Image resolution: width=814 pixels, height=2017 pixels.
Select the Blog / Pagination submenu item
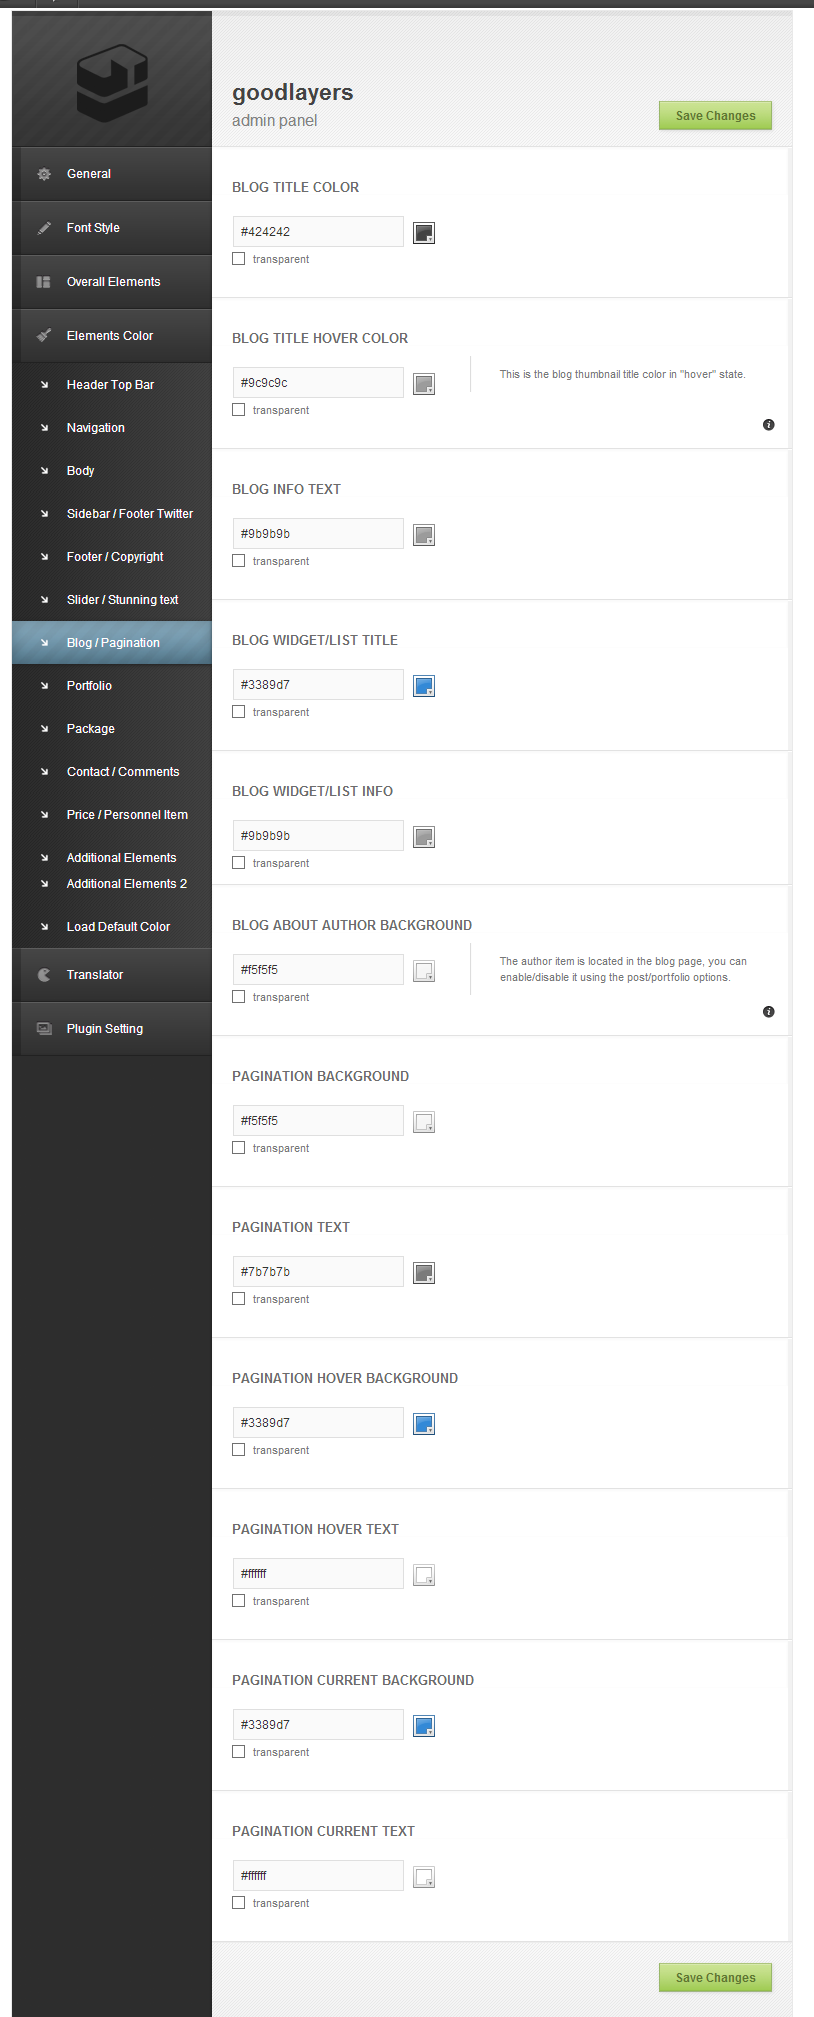coord(112,643)
